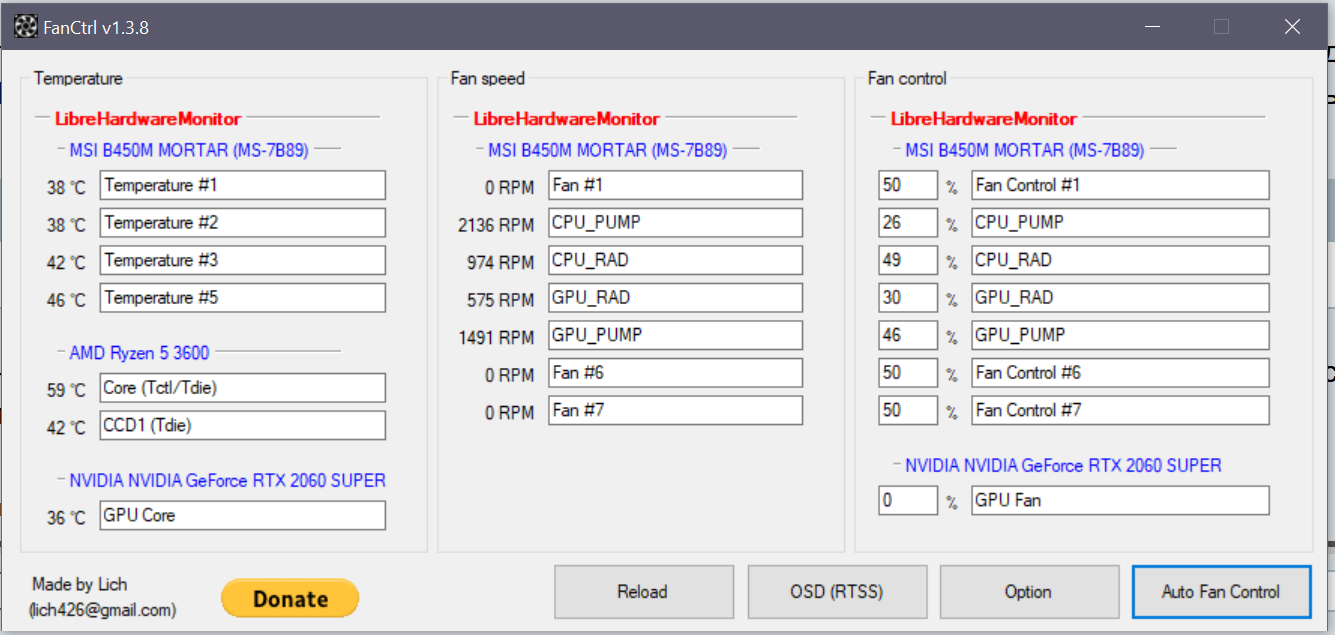Edit the Temperature #2 name field
Viewport: 1335px width, 635px height.
tap(243, 223)
